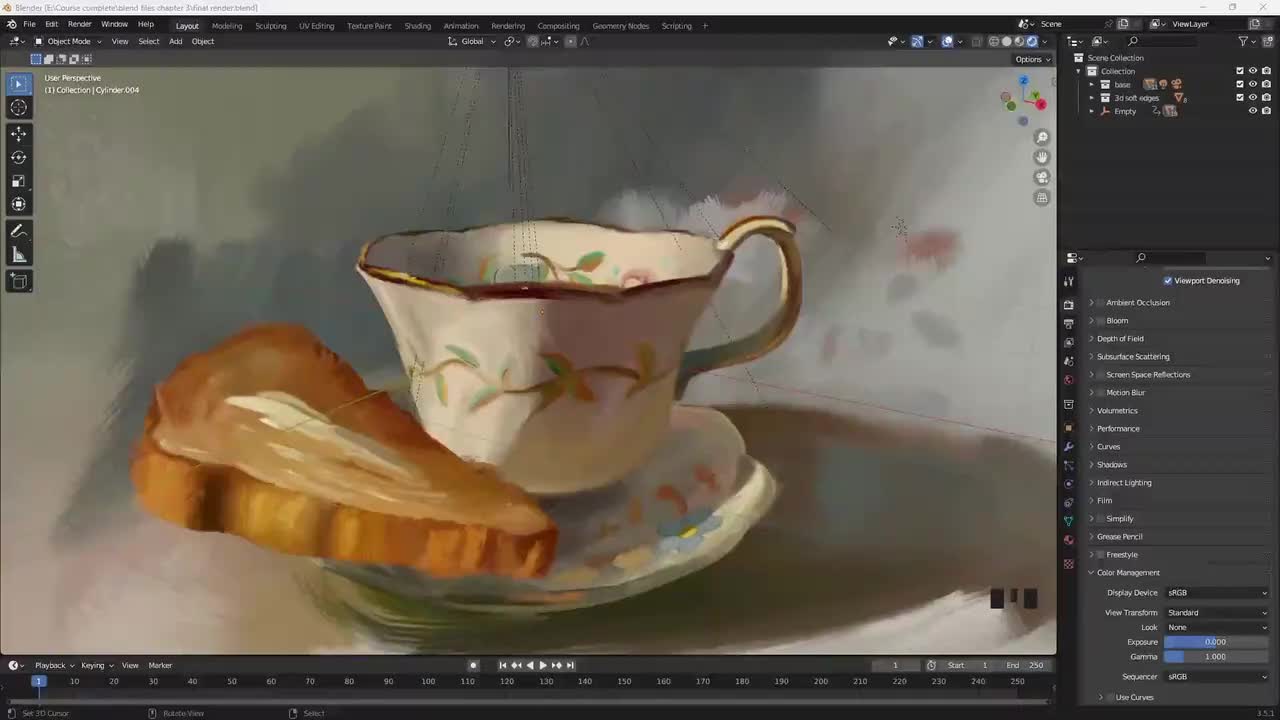The width and height of the screenshot is (1280, 720).
Task: Click the viewport zoom magnifier icon
Action: (1042, 137)
